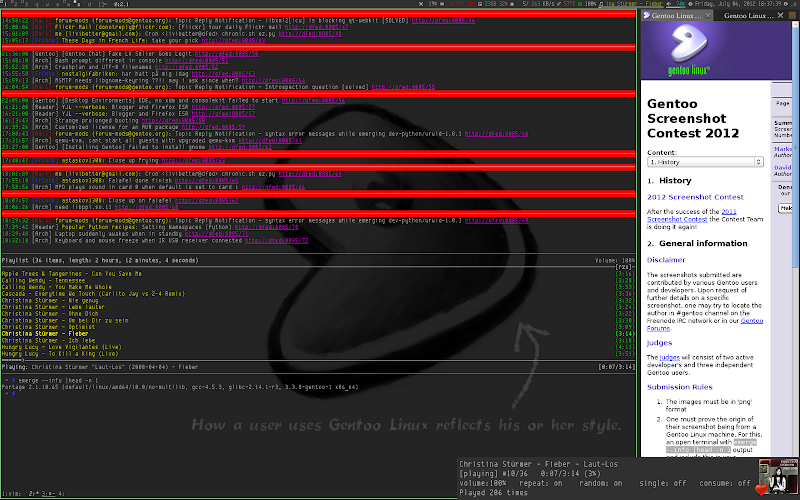Follow the 2011 Screenshot Contest link

tap(691, 215)
